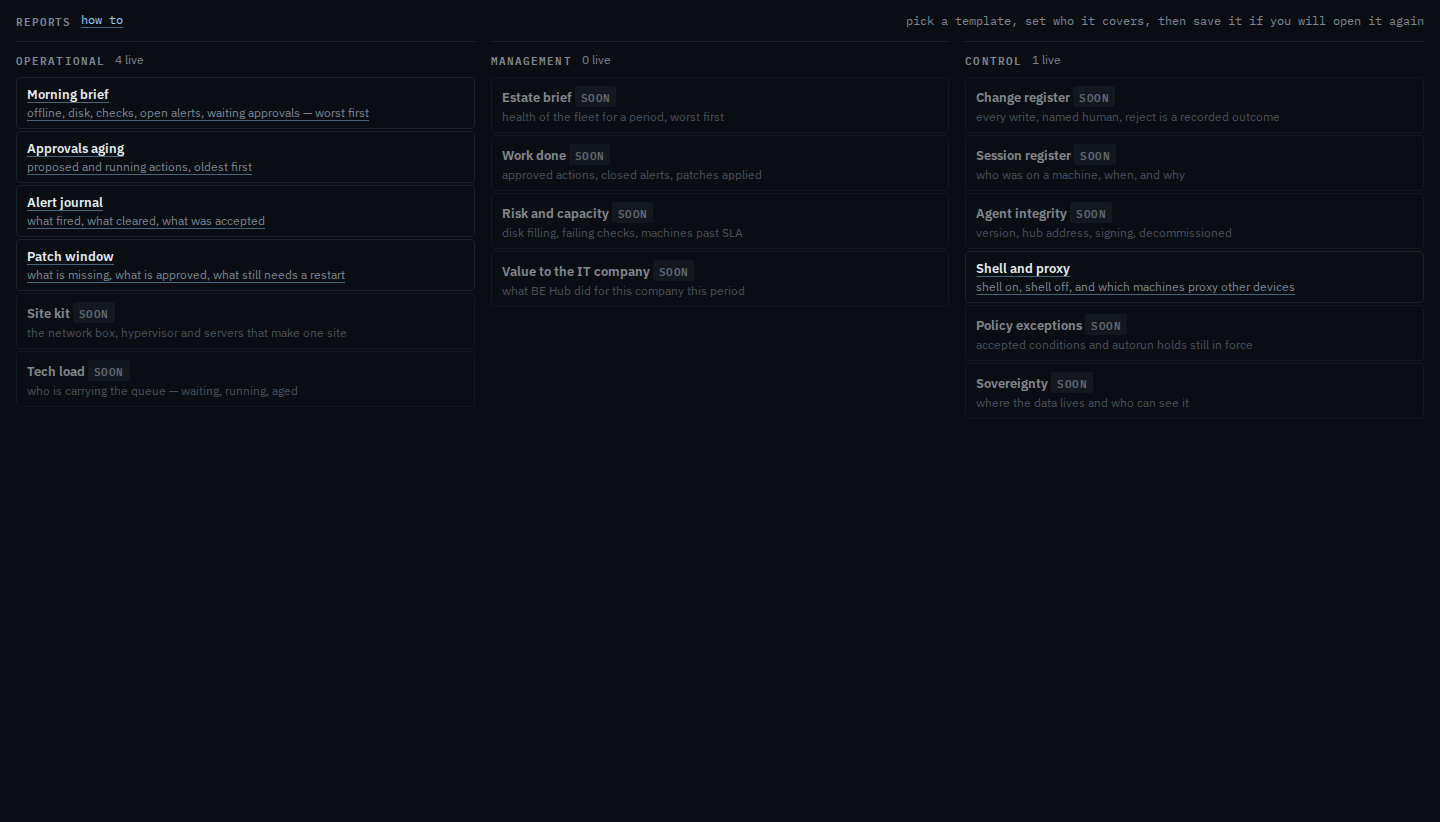Click the Change register card title
The image size is (1440, 822).
click(x=1023, y=97)
